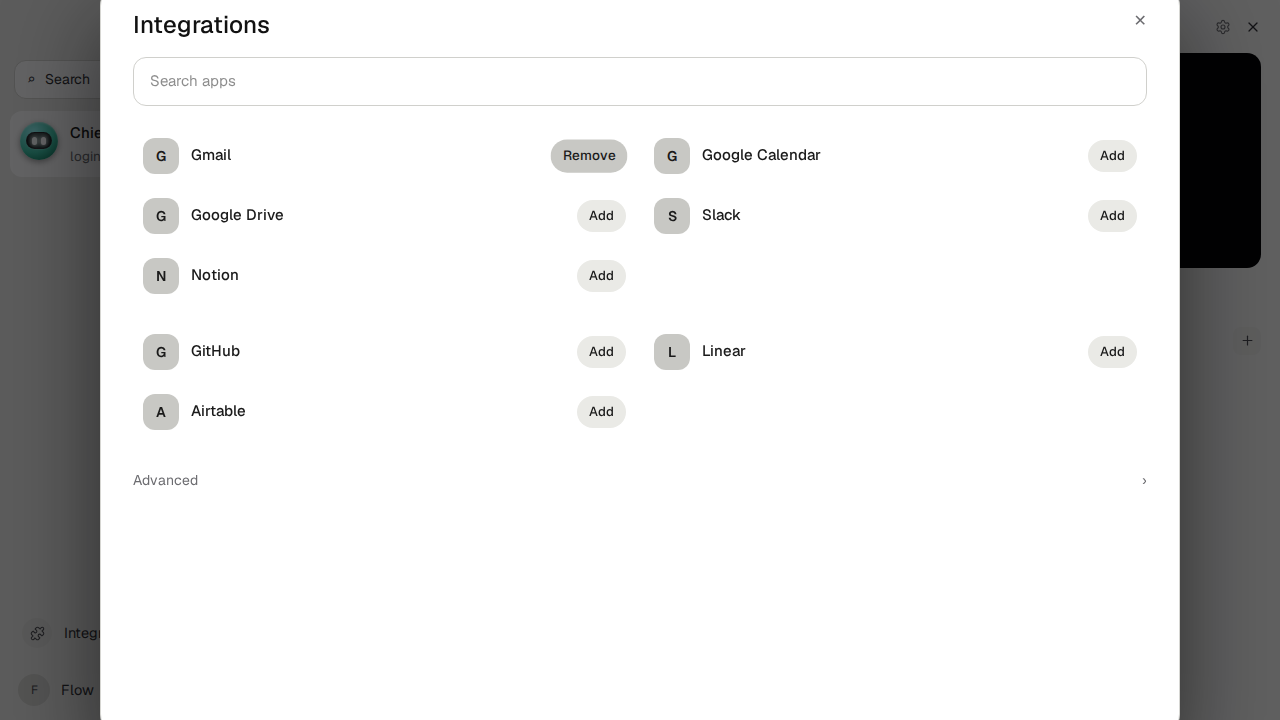Click the Google Calendar app icon

tap(672, 156)
